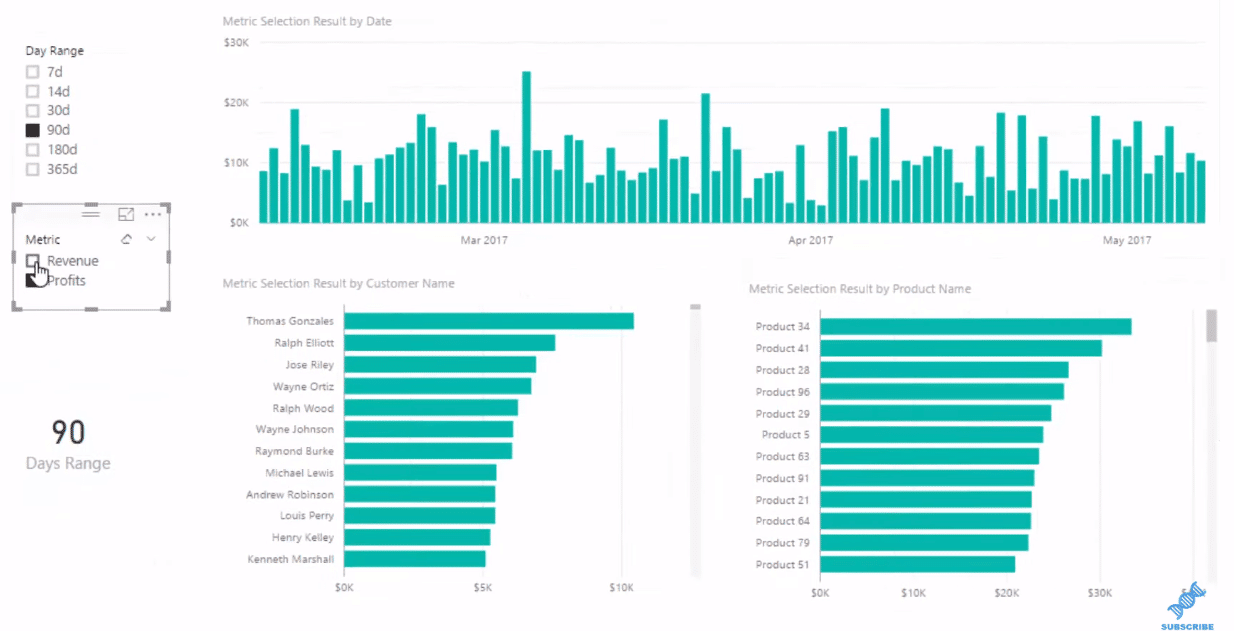Check the 365d day range box
The height and width of the screenshot is (631, 1234).
click(32, 169)
